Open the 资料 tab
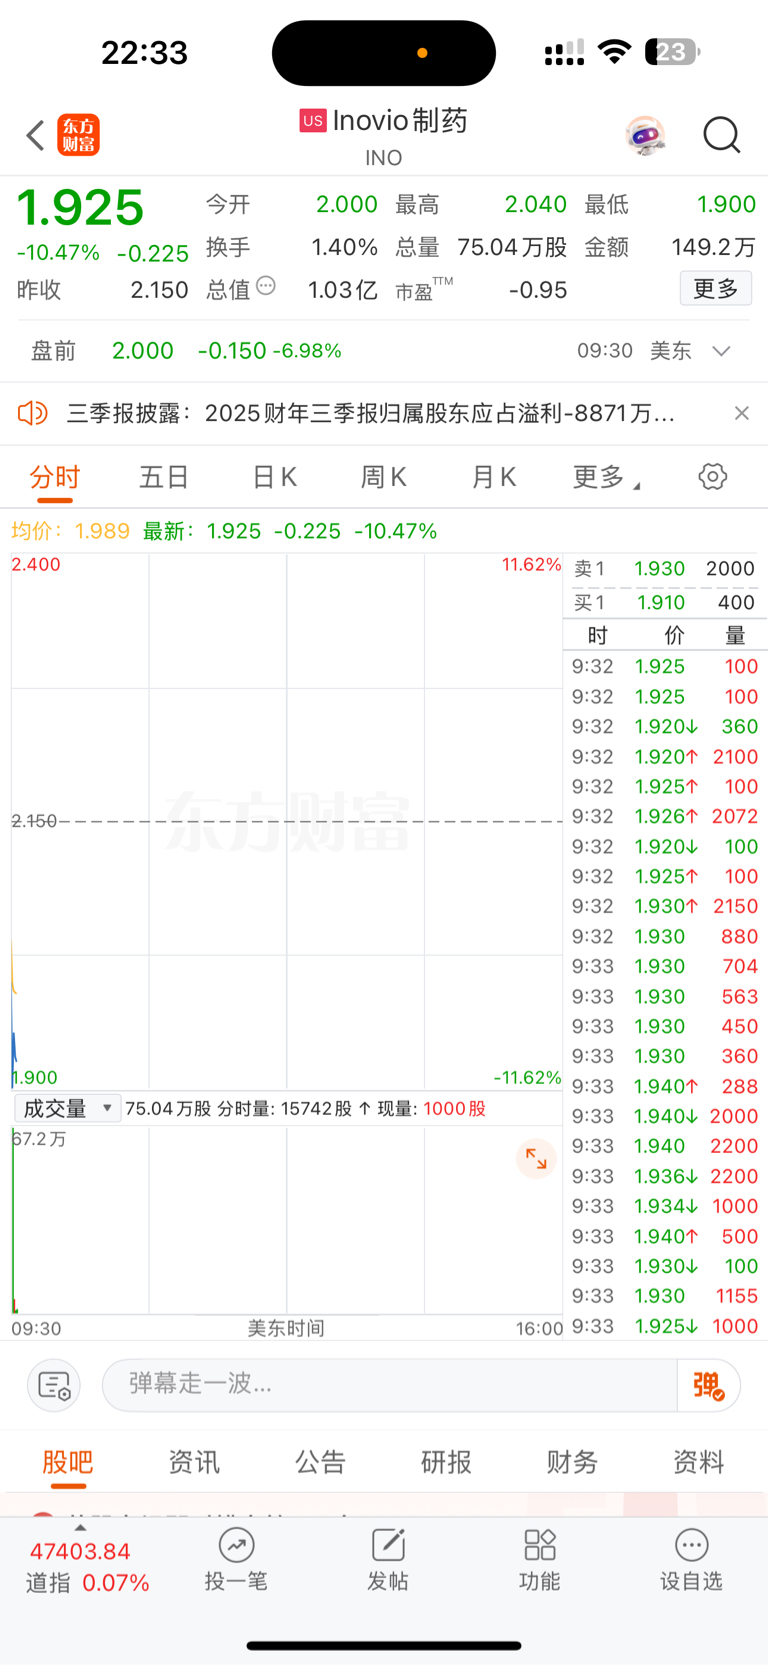The width and height of the screenshot is (768, 1665). click(698, 1462)
